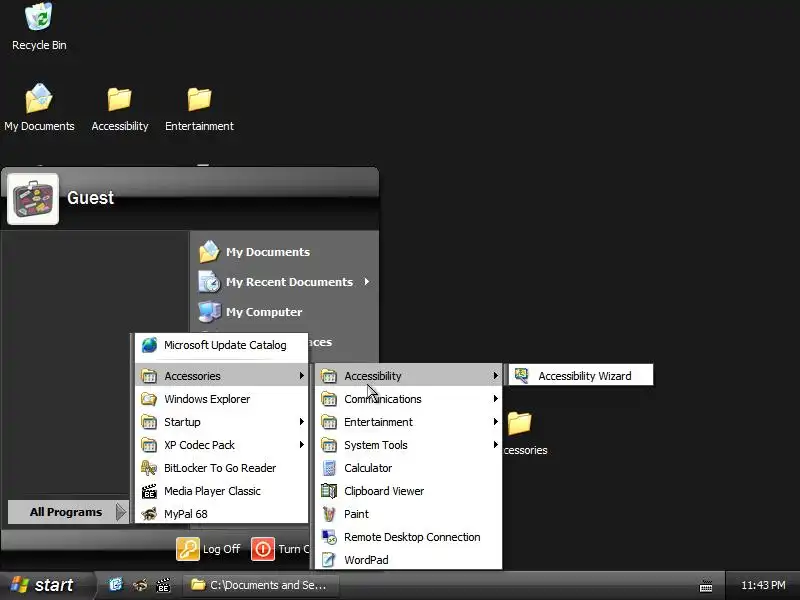Image resolution: width=800 pixels, height=600 pixels.
Task: Launch Windows Explorer from All Programs
Action: tap(221, 399)
